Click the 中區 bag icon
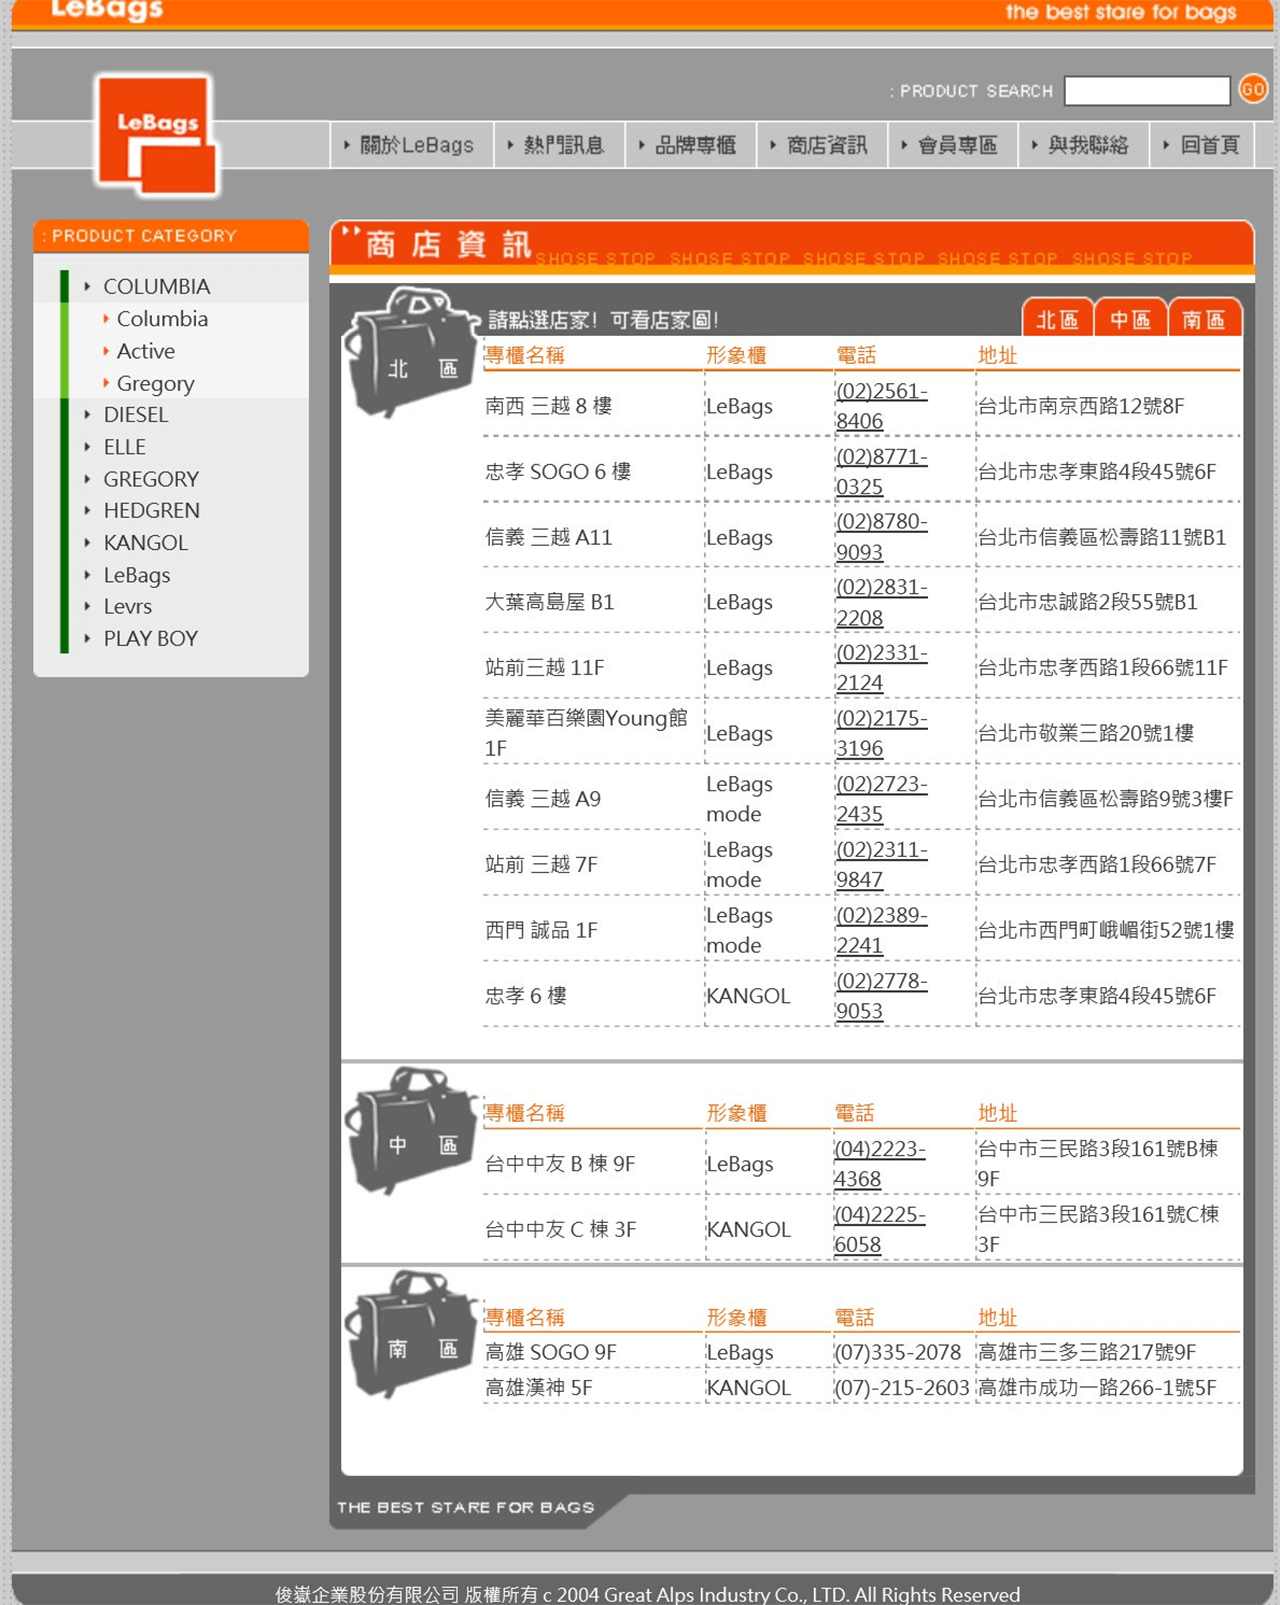The image size is (1280, 1605). pyautogui.click(x=412, y=1130)
